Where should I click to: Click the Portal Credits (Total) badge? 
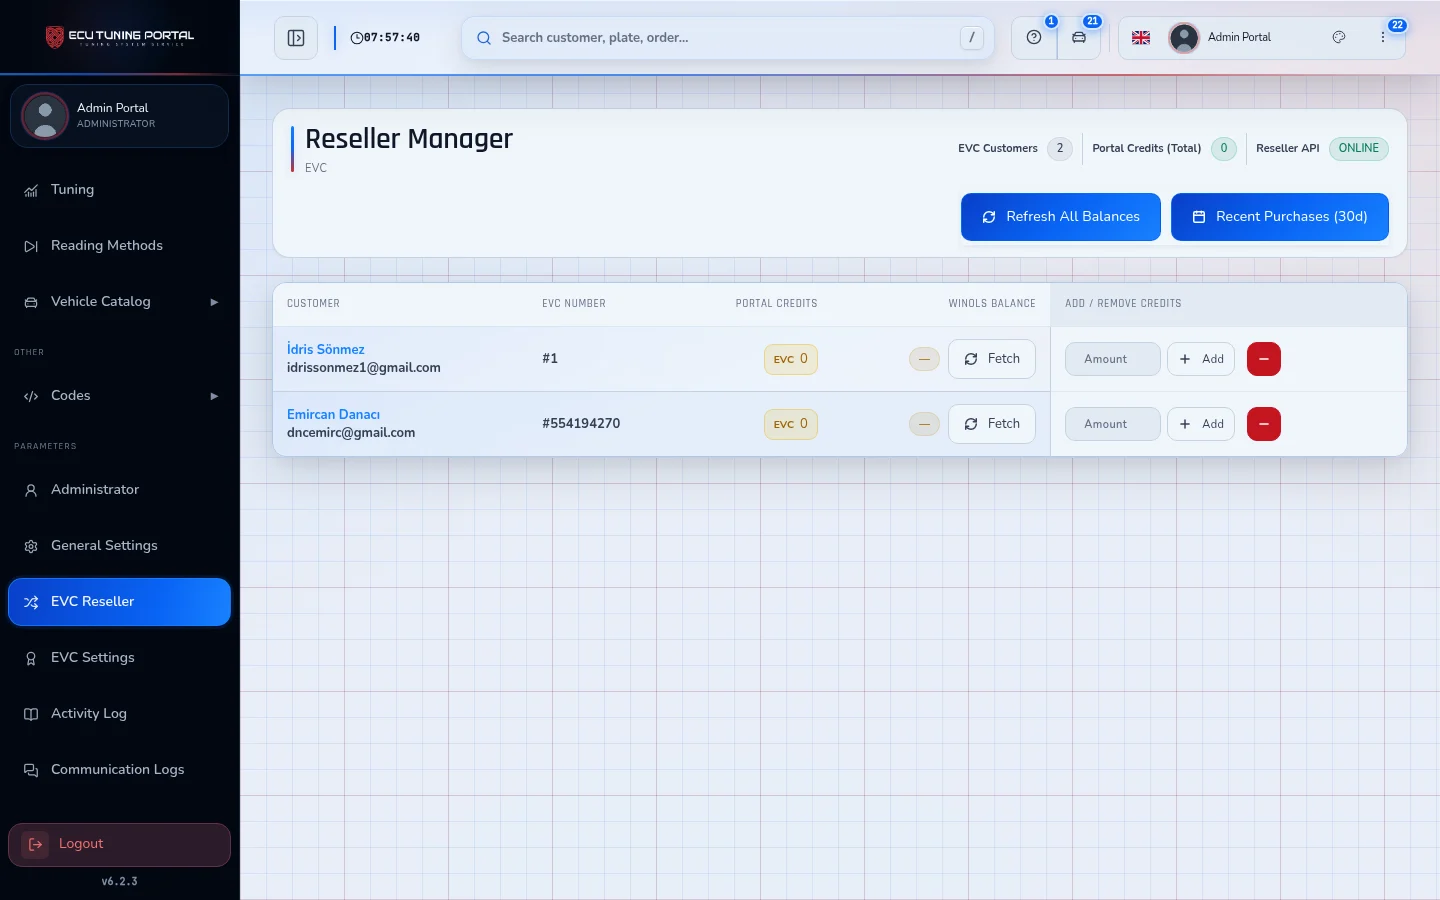[x=1224, y=148]
